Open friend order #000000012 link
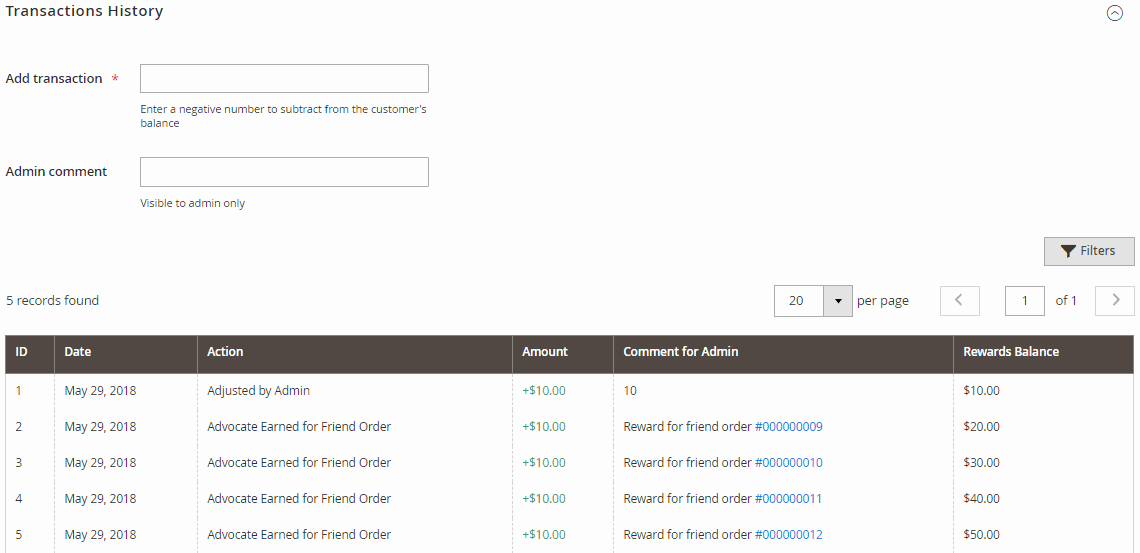 pyautogui.click(x=788, y=534)
